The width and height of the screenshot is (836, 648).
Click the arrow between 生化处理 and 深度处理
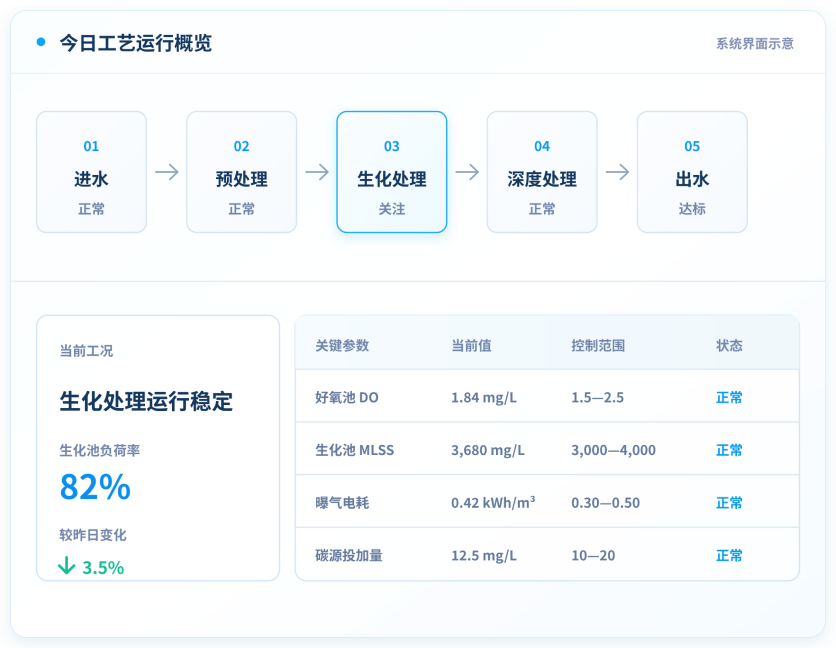[x=468, y=172]
